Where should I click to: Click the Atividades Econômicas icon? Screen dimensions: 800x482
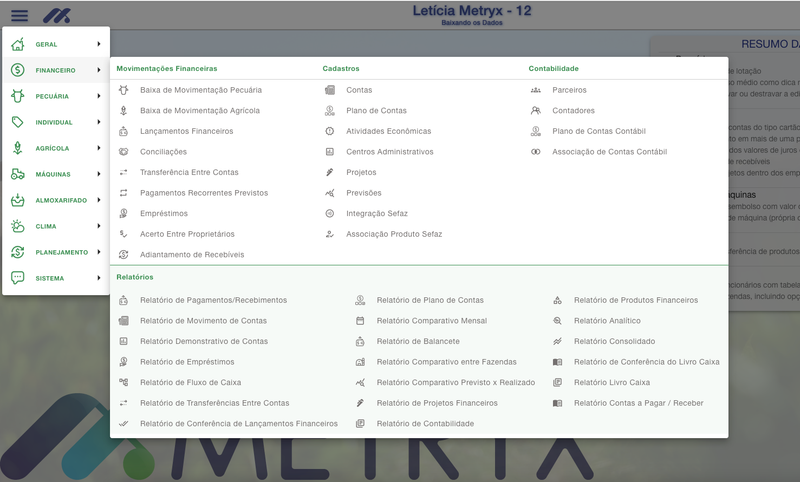330,131
